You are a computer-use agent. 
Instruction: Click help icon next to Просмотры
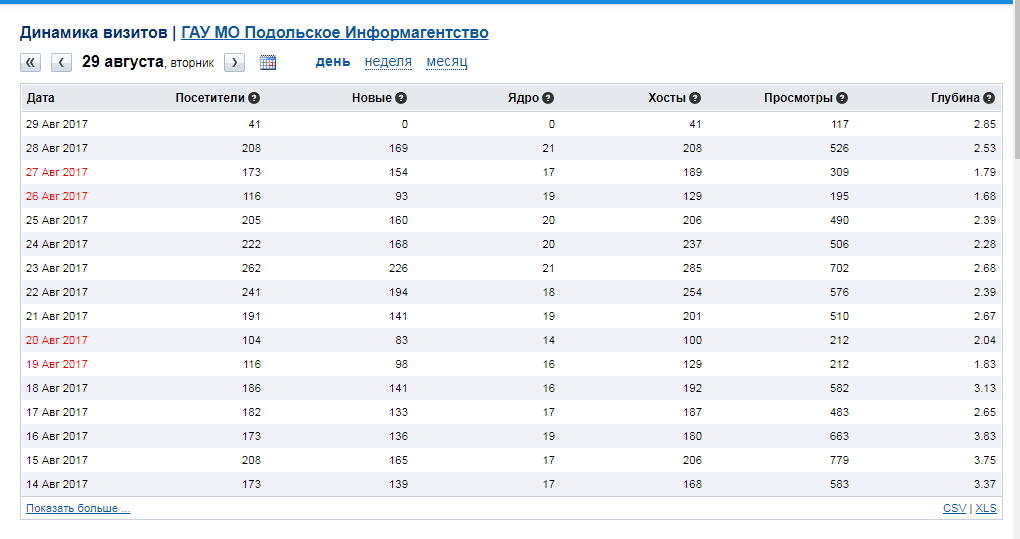[842, 98]
